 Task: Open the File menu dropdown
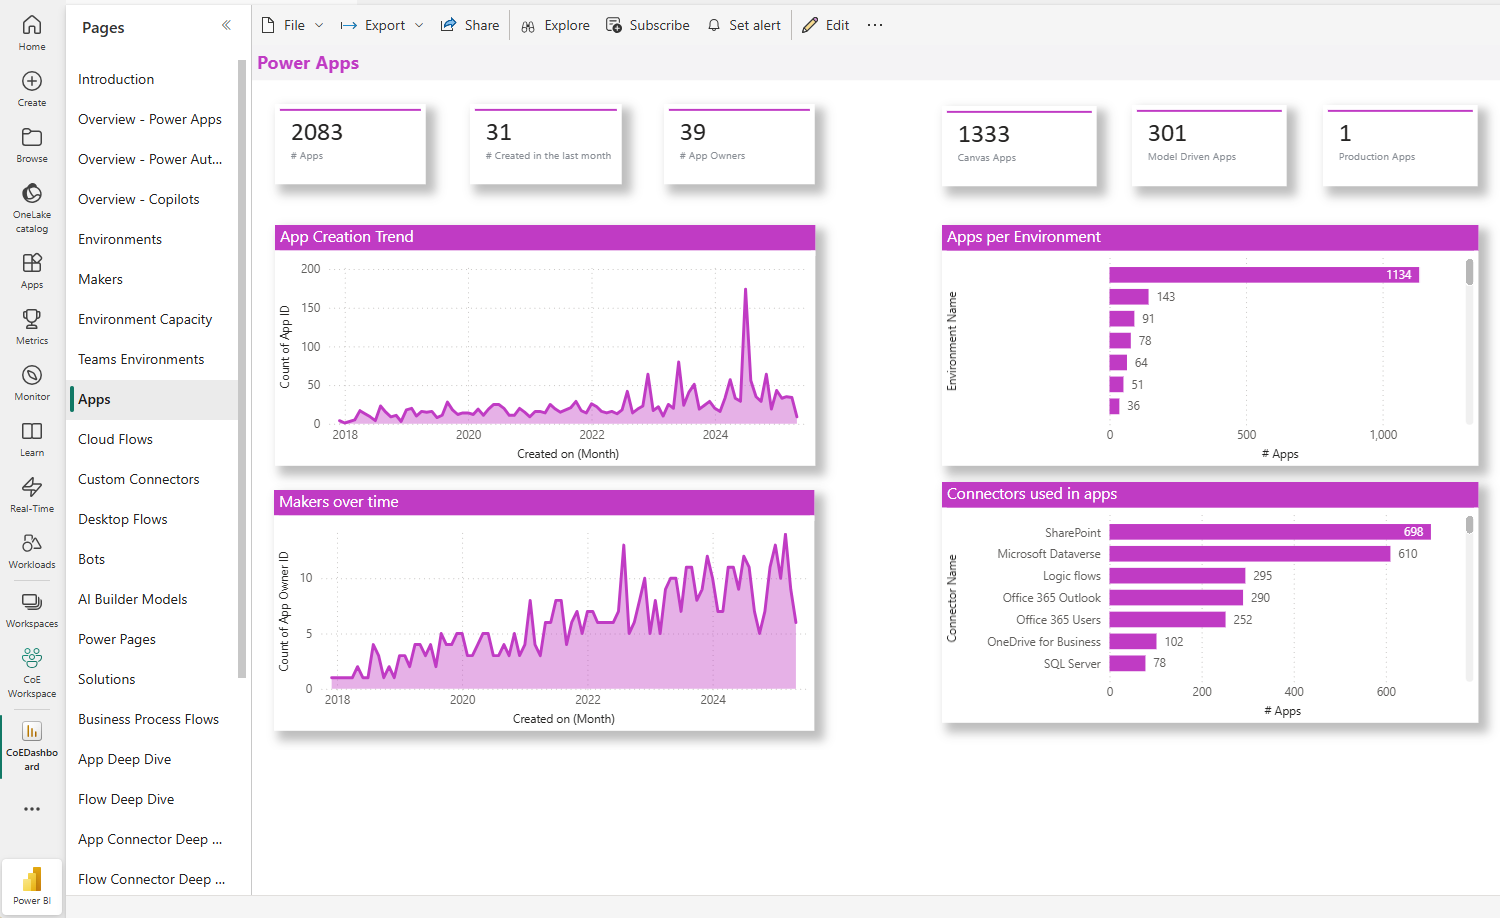pos(292,25)
